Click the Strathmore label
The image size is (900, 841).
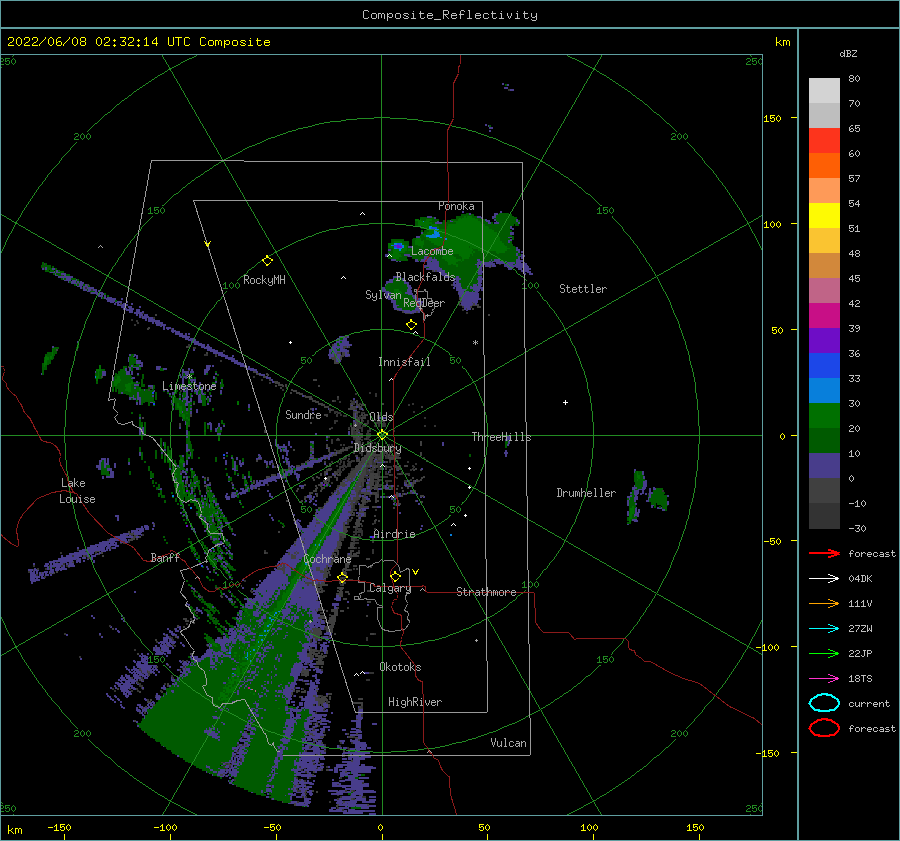click(x=486, y=592)
